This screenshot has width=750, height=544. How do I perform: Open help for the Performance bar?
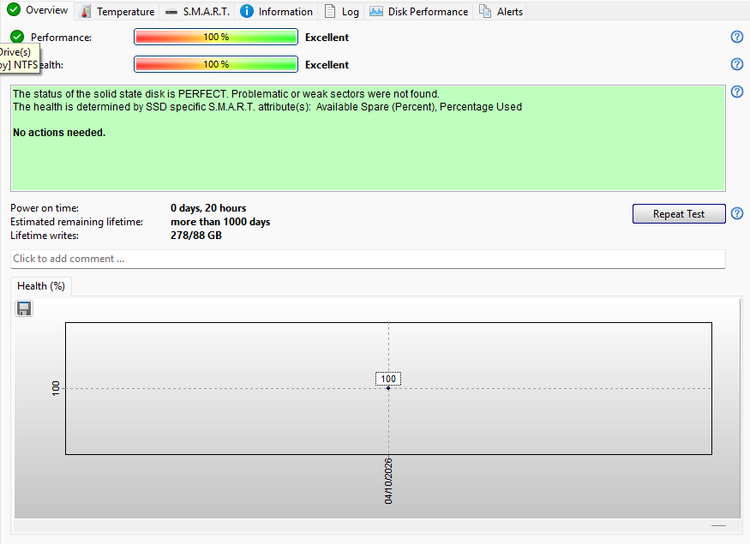pos(737,37)
